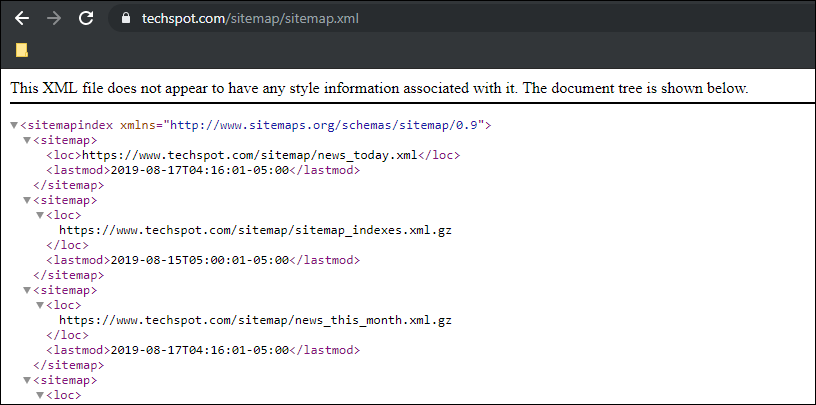Viewport: 816px width, 405px height.
Task: Click the closing loc tag below news_this_month.xml.gz
Action: 67,335
